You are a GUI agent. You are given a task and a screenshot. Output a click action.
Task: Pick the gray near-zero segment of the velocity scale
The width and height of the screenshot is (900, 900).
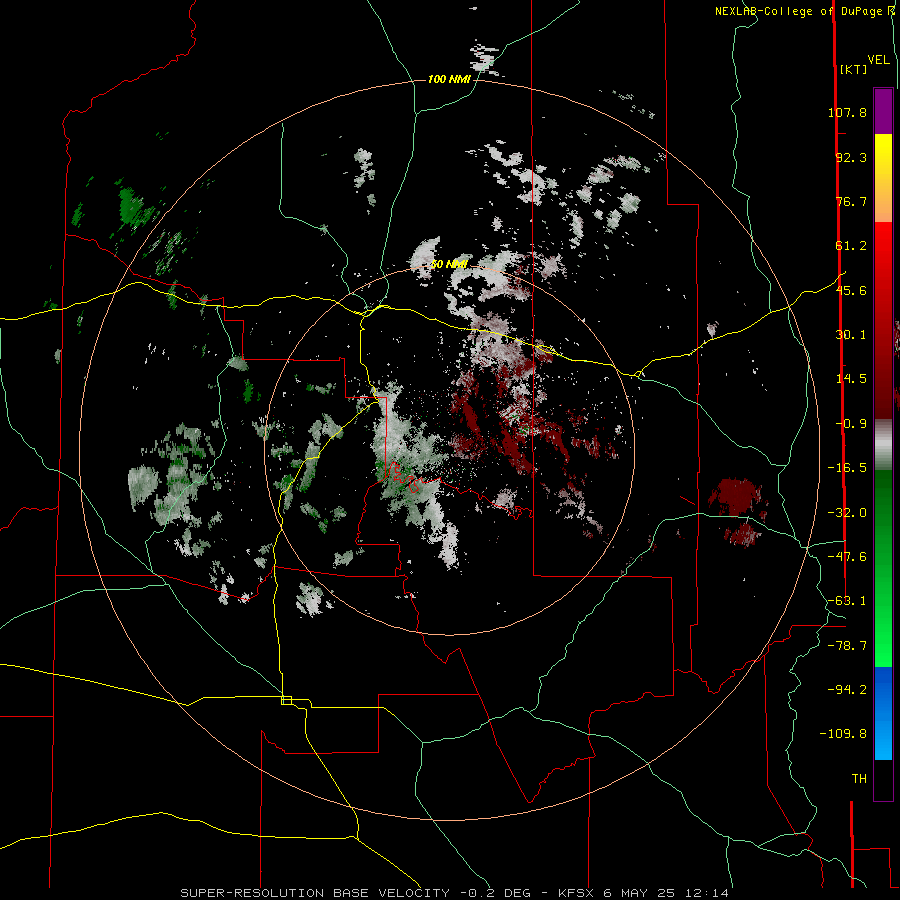point(883,445)
